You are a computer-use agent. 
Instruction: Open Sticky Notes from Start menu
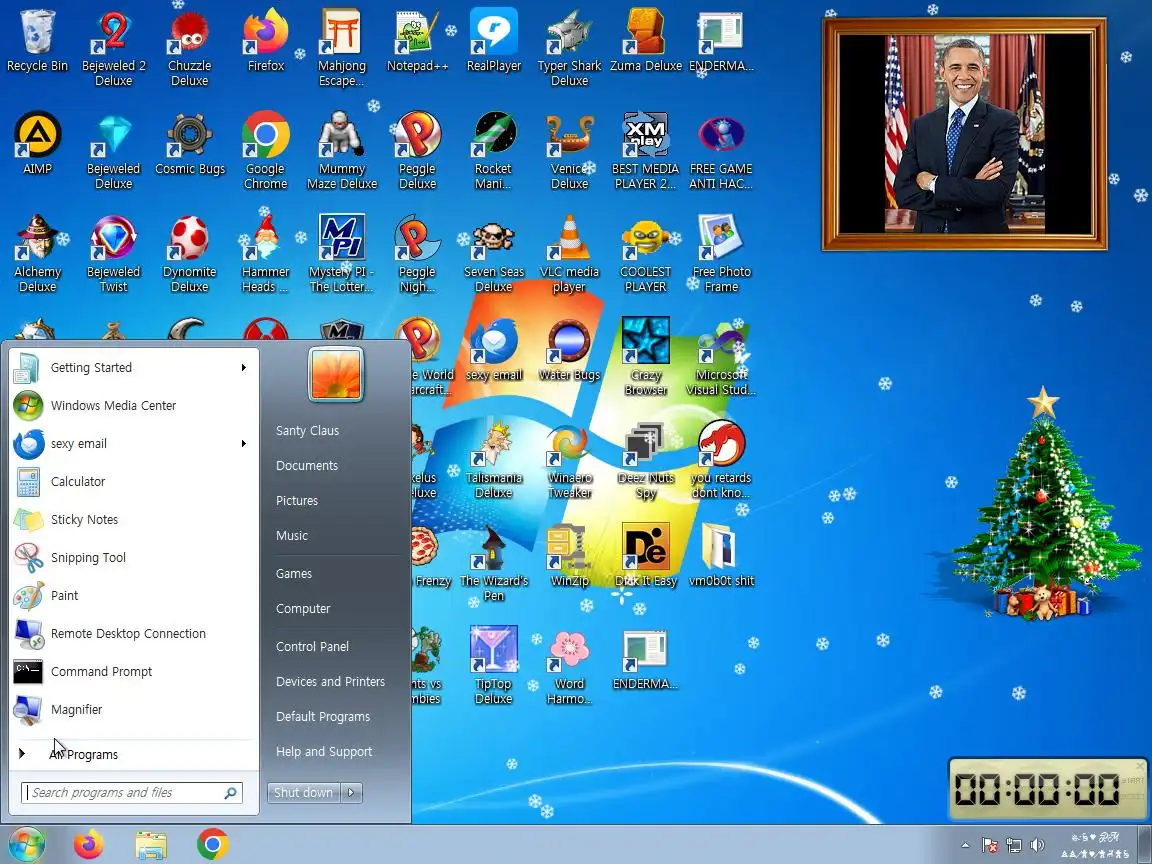pos(132,519)
